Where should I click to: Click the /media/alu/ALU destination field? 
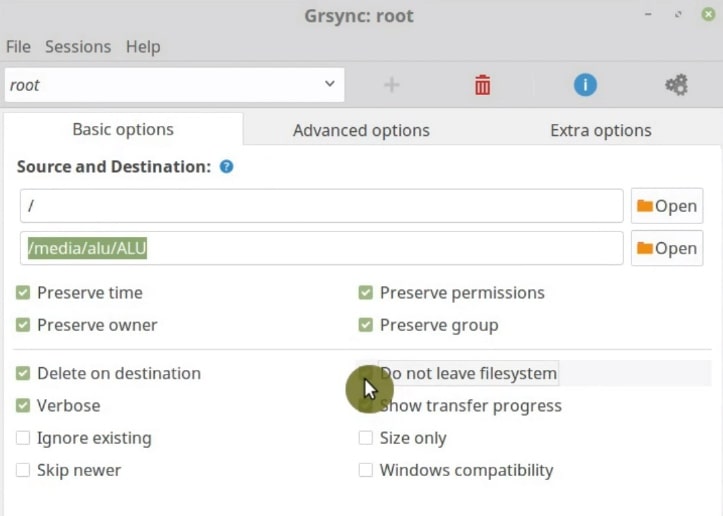321,248
